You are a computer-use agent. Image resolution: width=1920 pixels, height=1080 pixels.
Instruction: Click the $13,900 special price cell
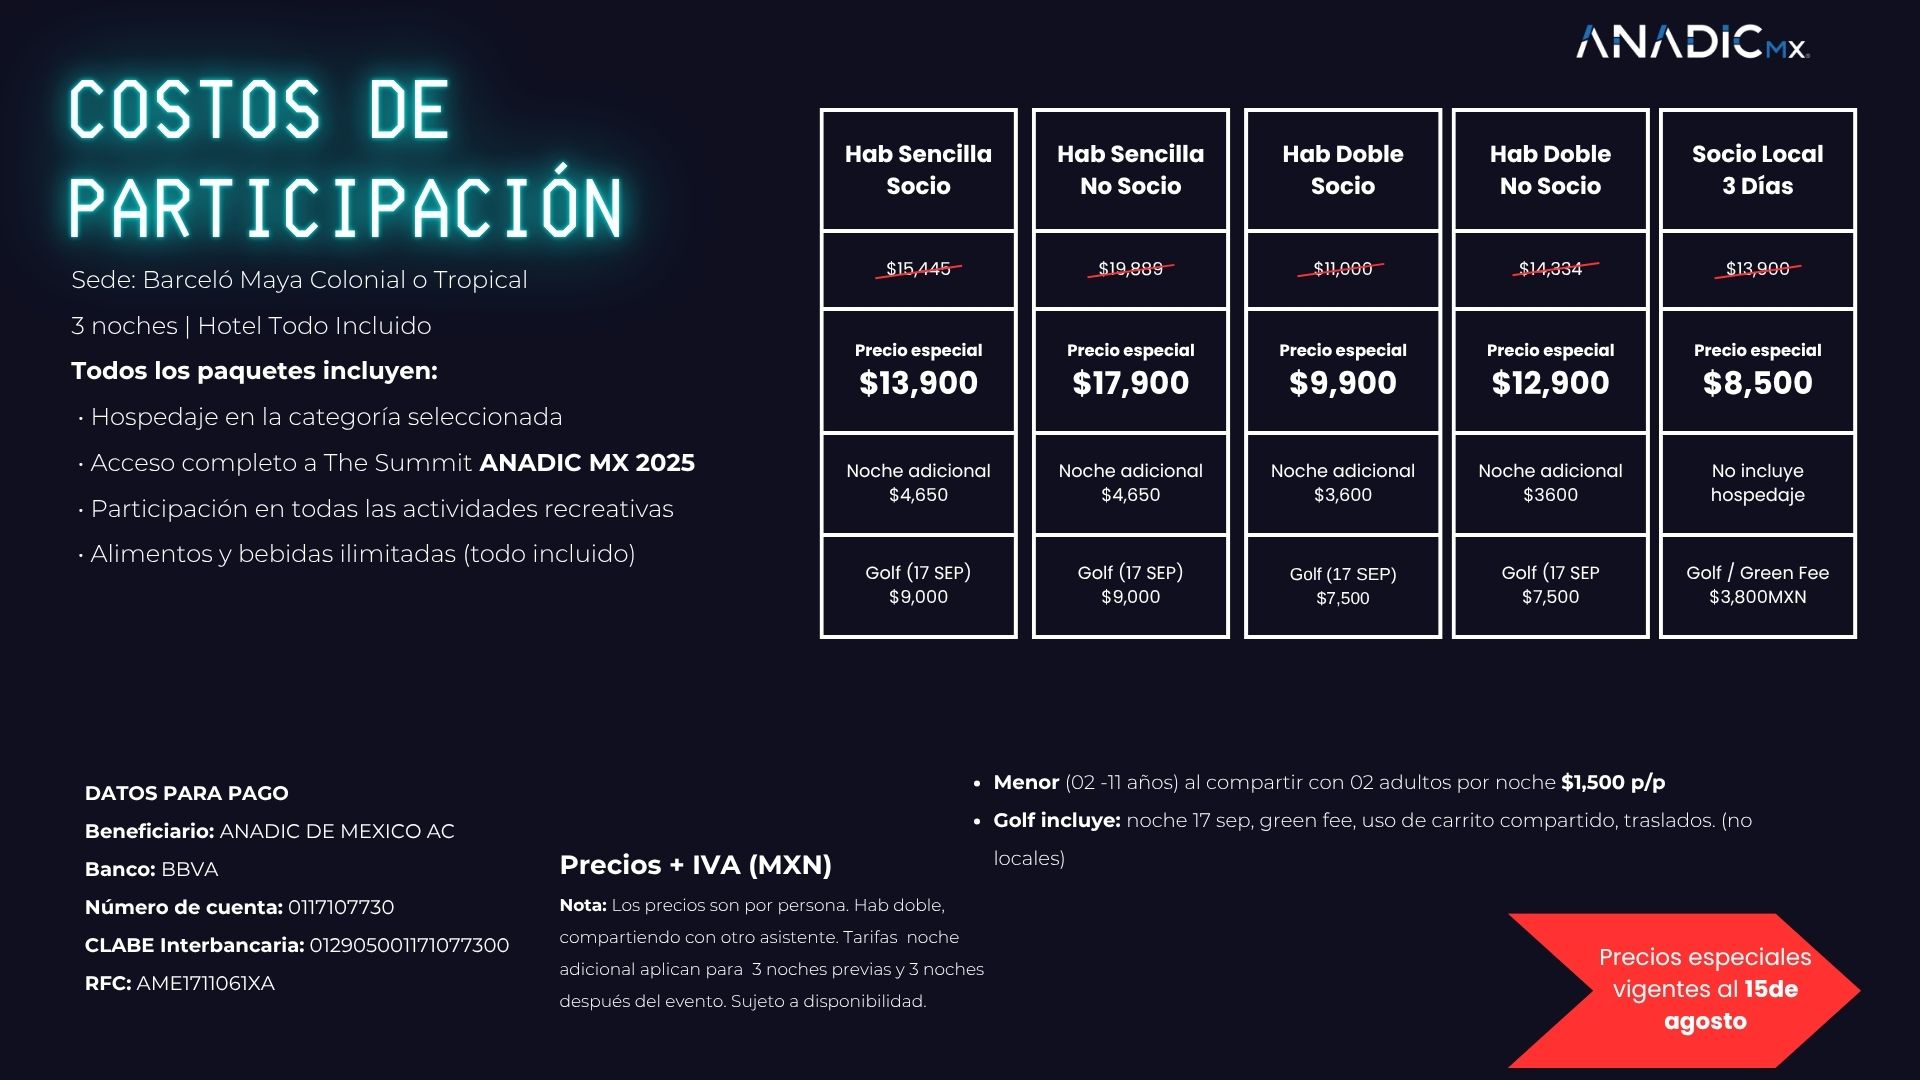pos(918,371)
